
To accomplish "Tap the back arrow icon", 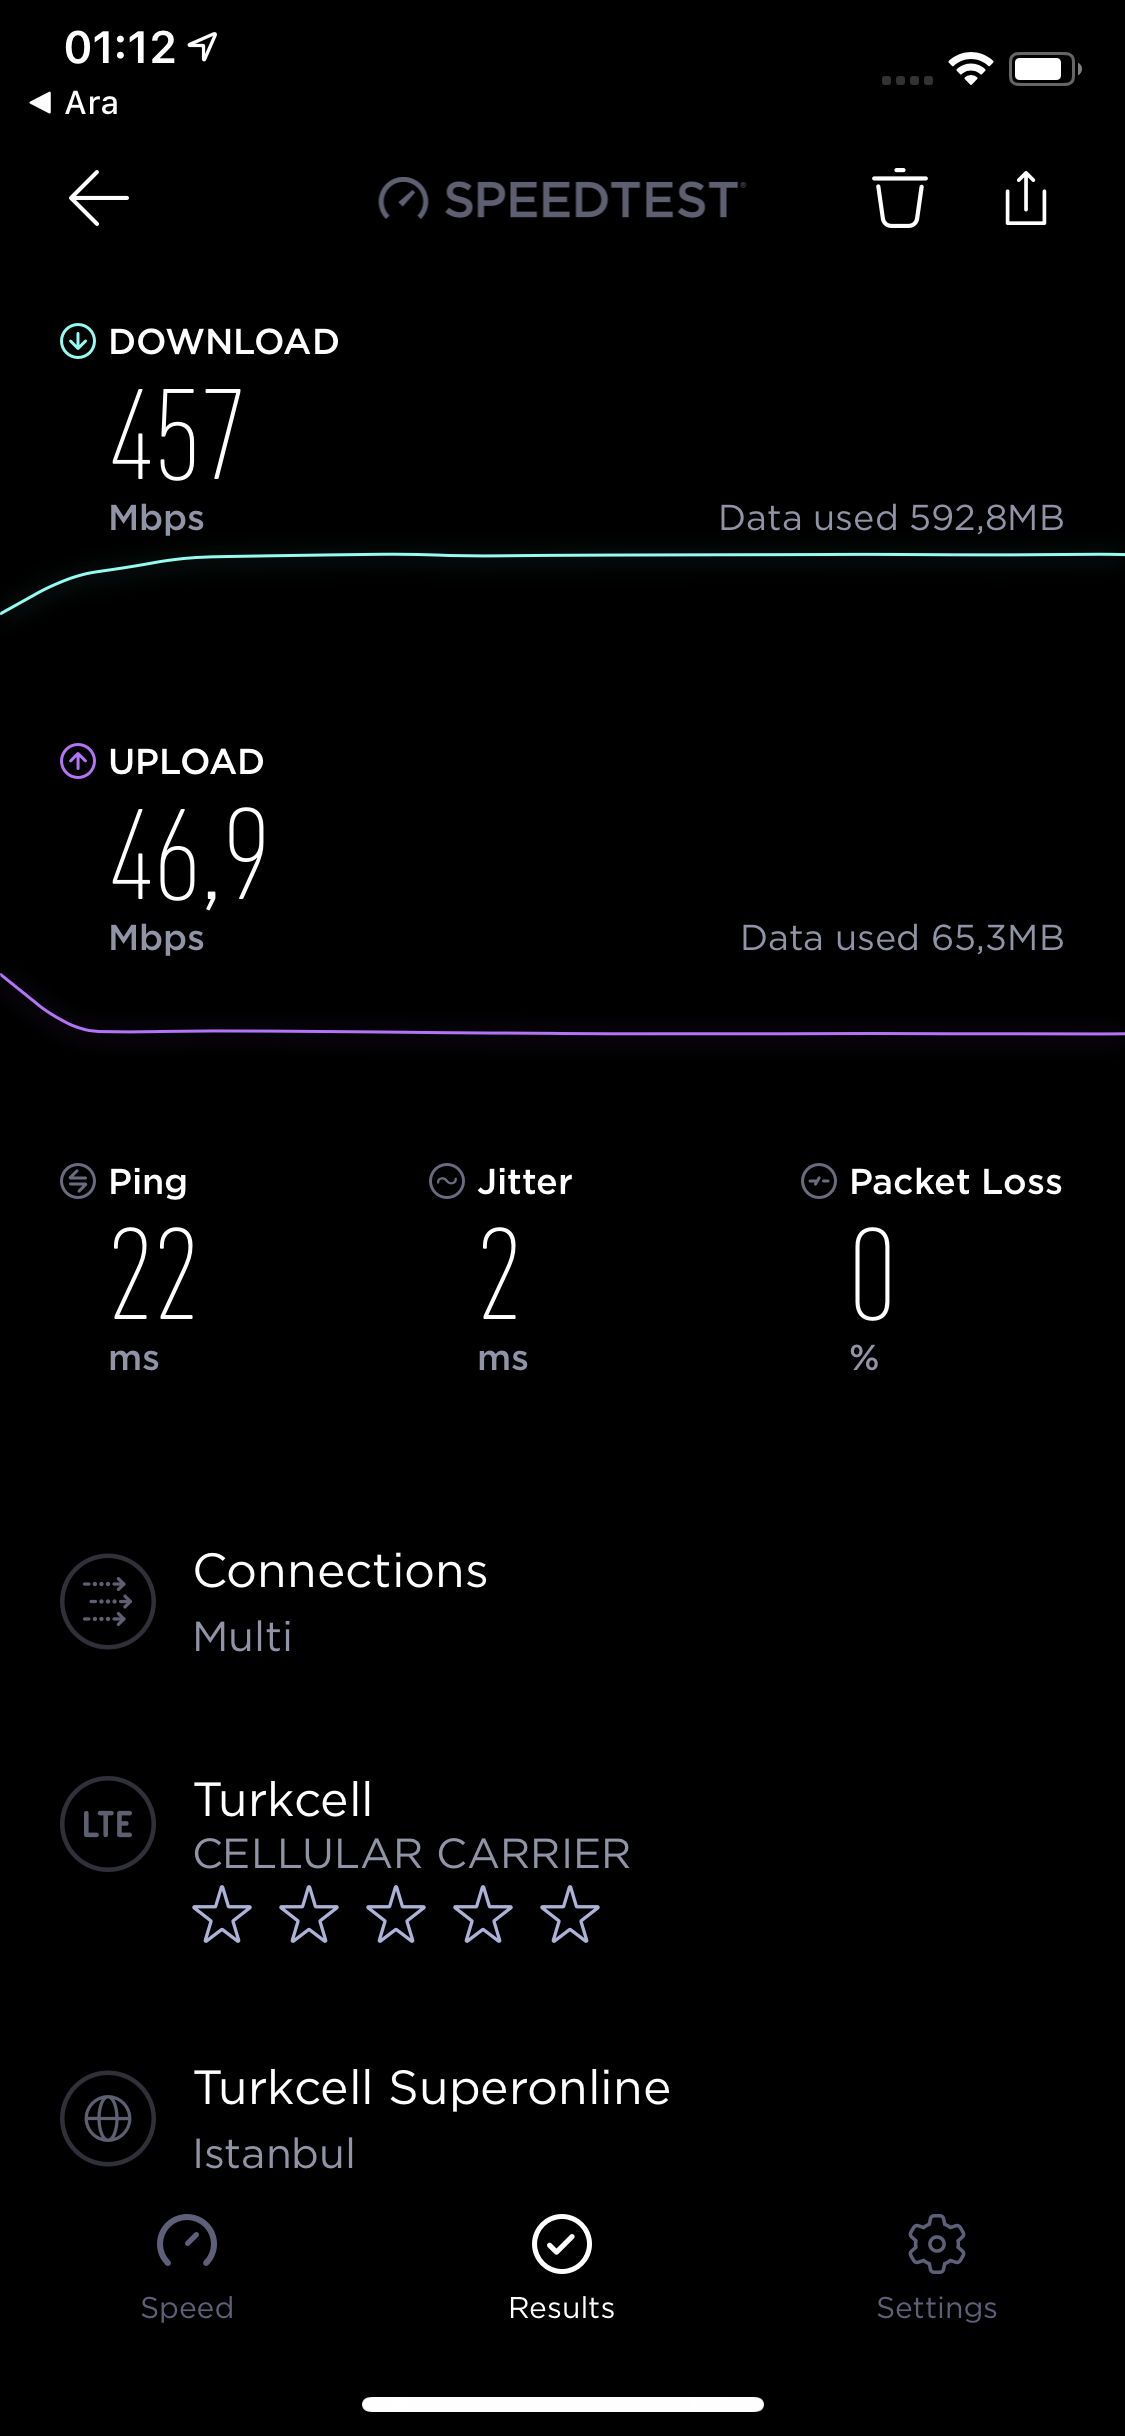I will 98,198.
